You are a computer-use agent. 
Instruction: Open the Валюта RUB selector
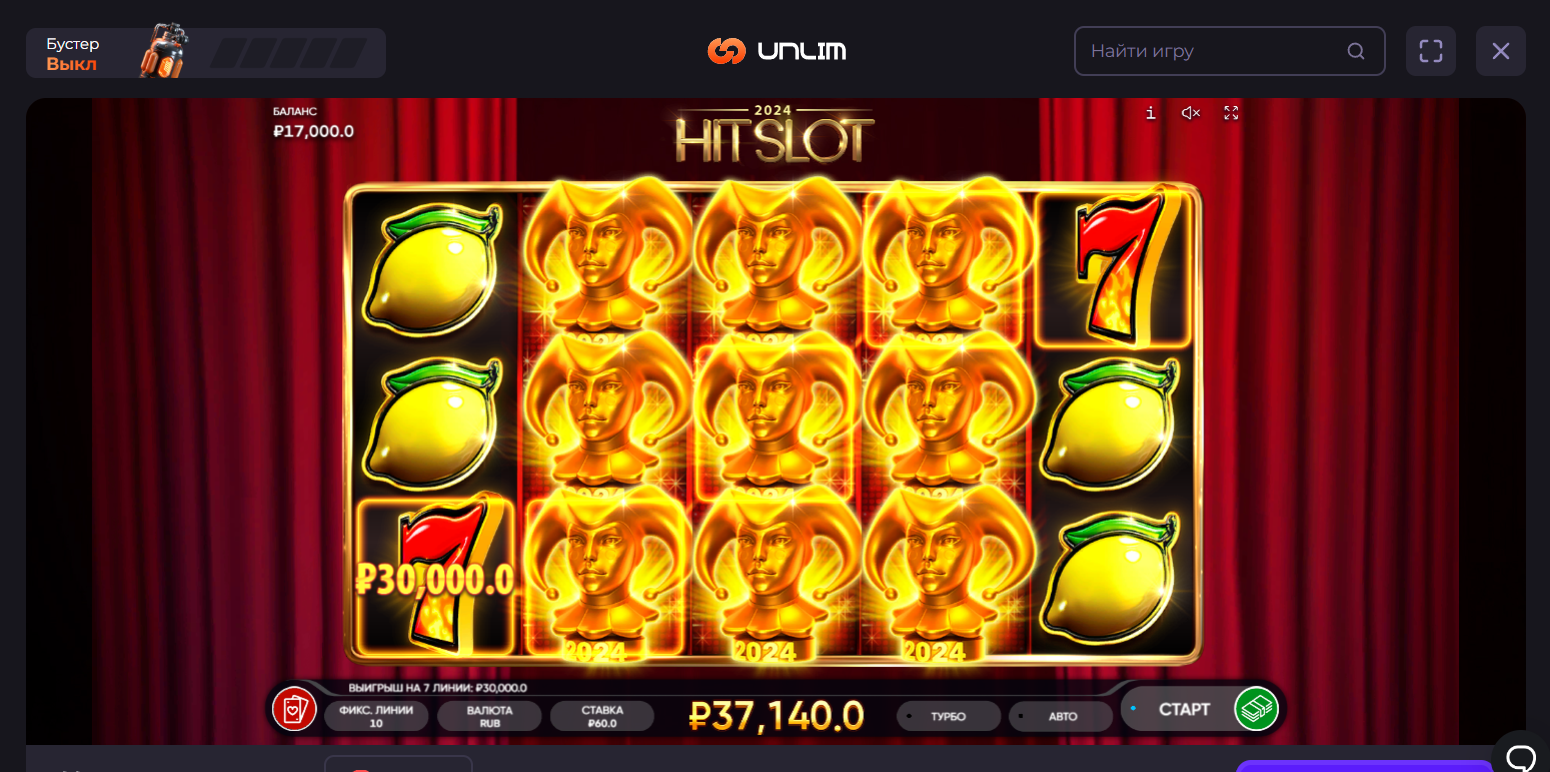490,716
